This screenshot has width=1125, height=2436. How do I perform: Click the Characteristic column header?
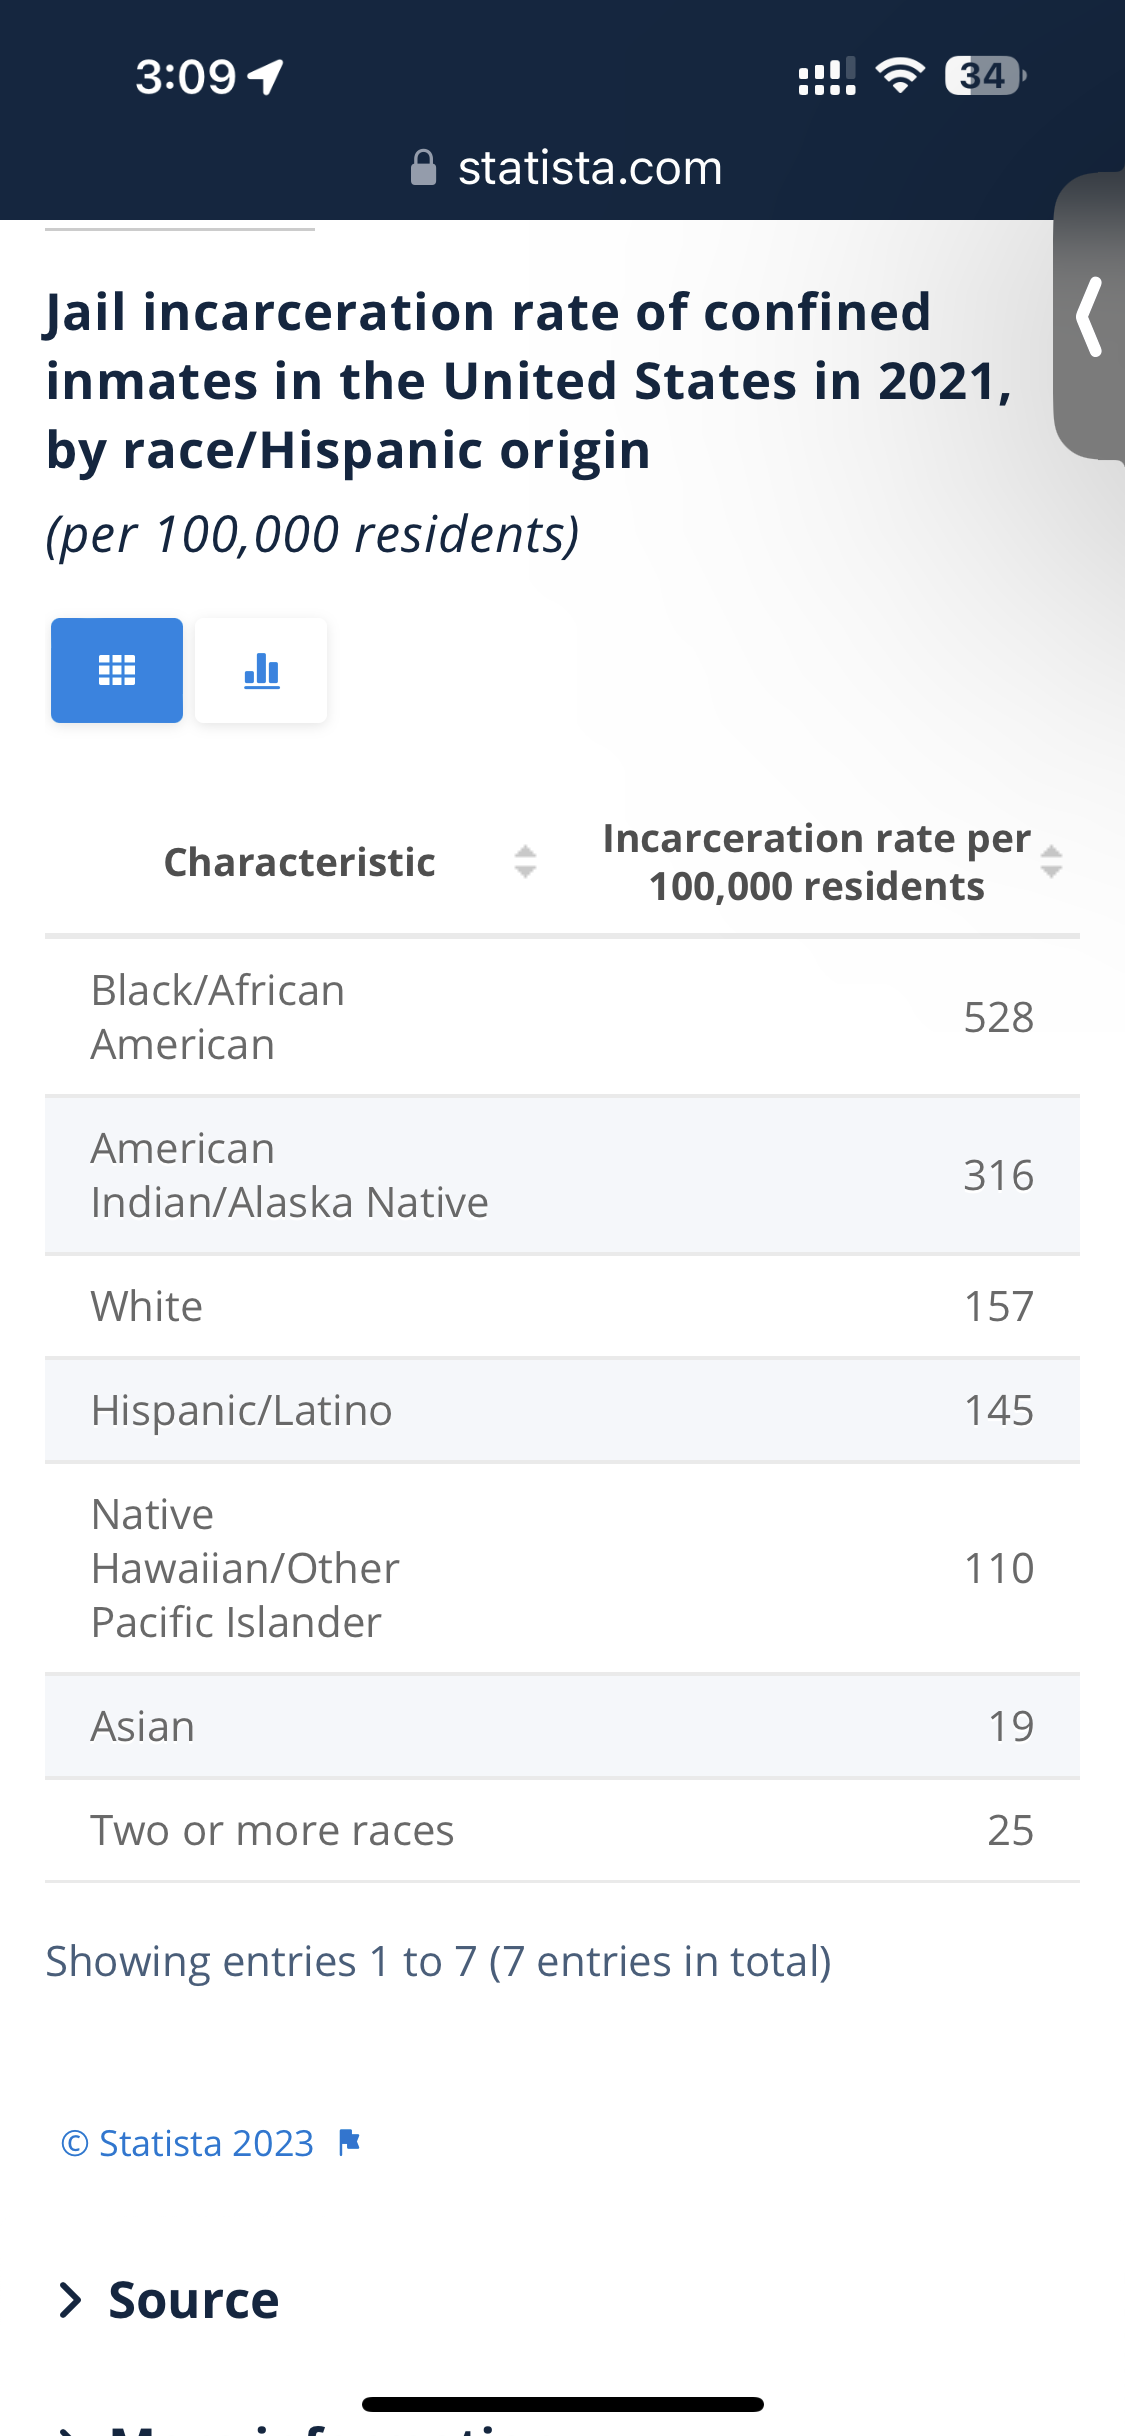[298, 862]
